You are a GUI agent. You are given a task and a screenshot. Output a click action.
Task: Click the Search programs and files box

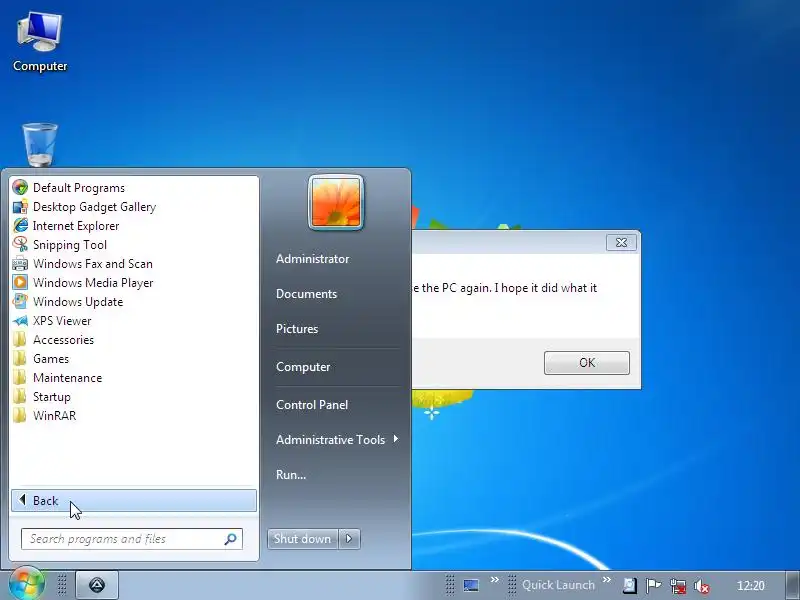click(x=132, y=539)
